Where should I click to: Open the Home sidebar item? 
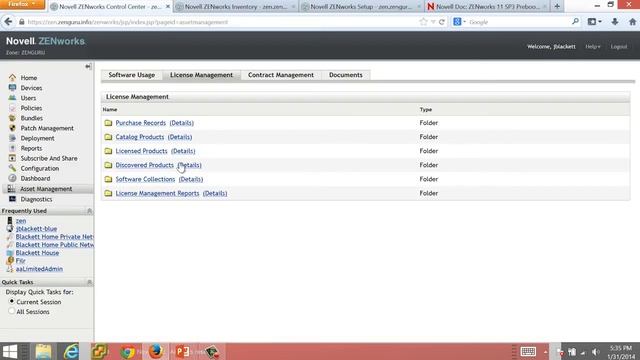29,78
